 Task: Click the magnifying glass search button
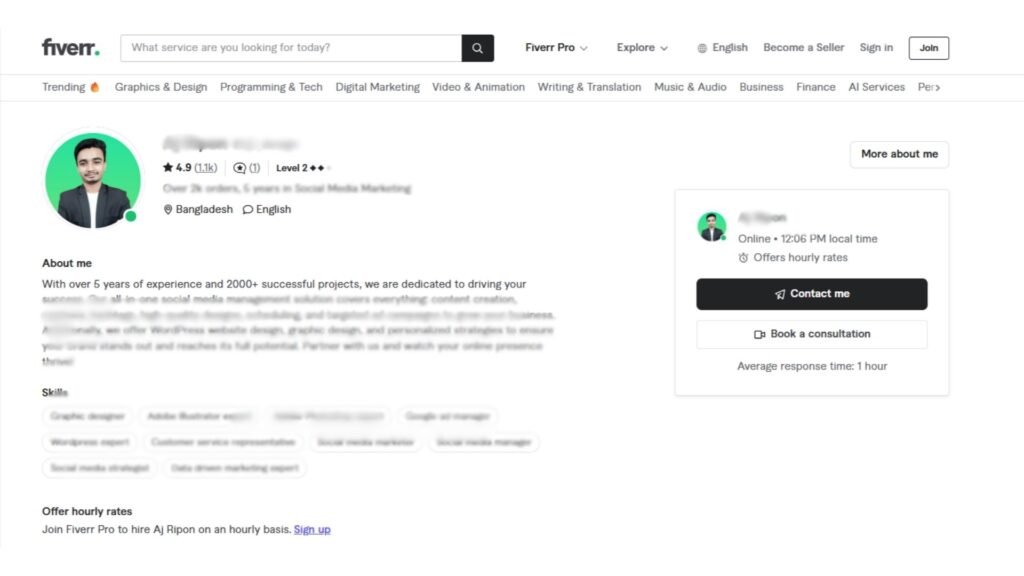(x=477, y=48)
